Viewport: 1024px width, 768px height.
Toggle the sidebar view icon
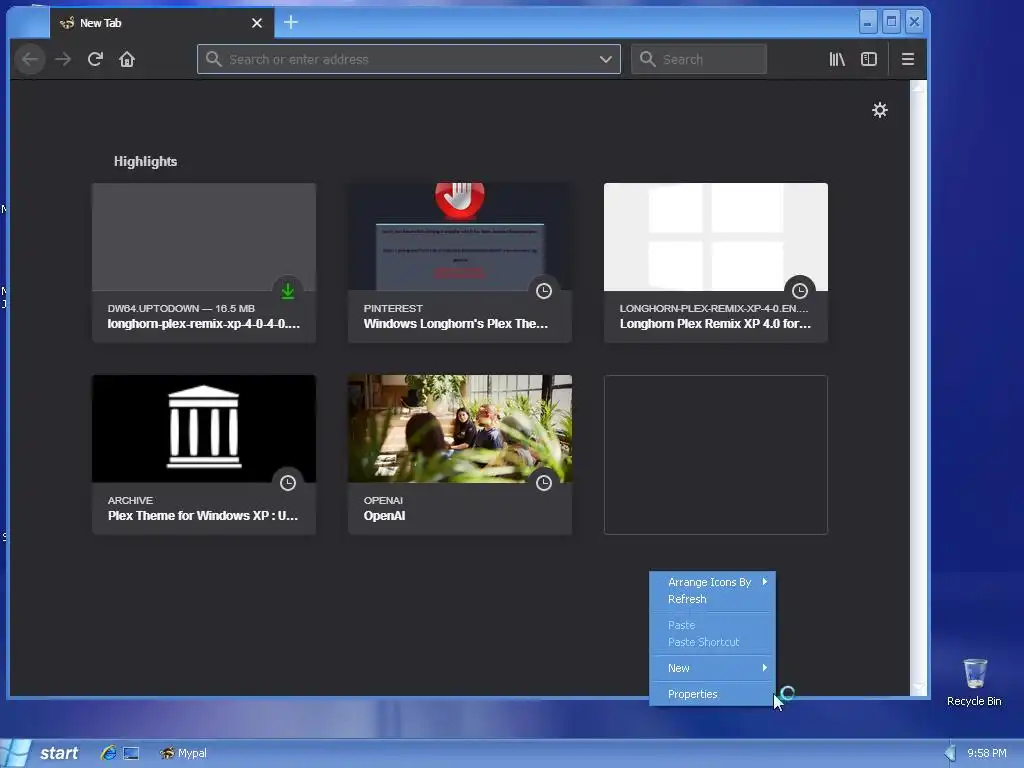(869, 59)
